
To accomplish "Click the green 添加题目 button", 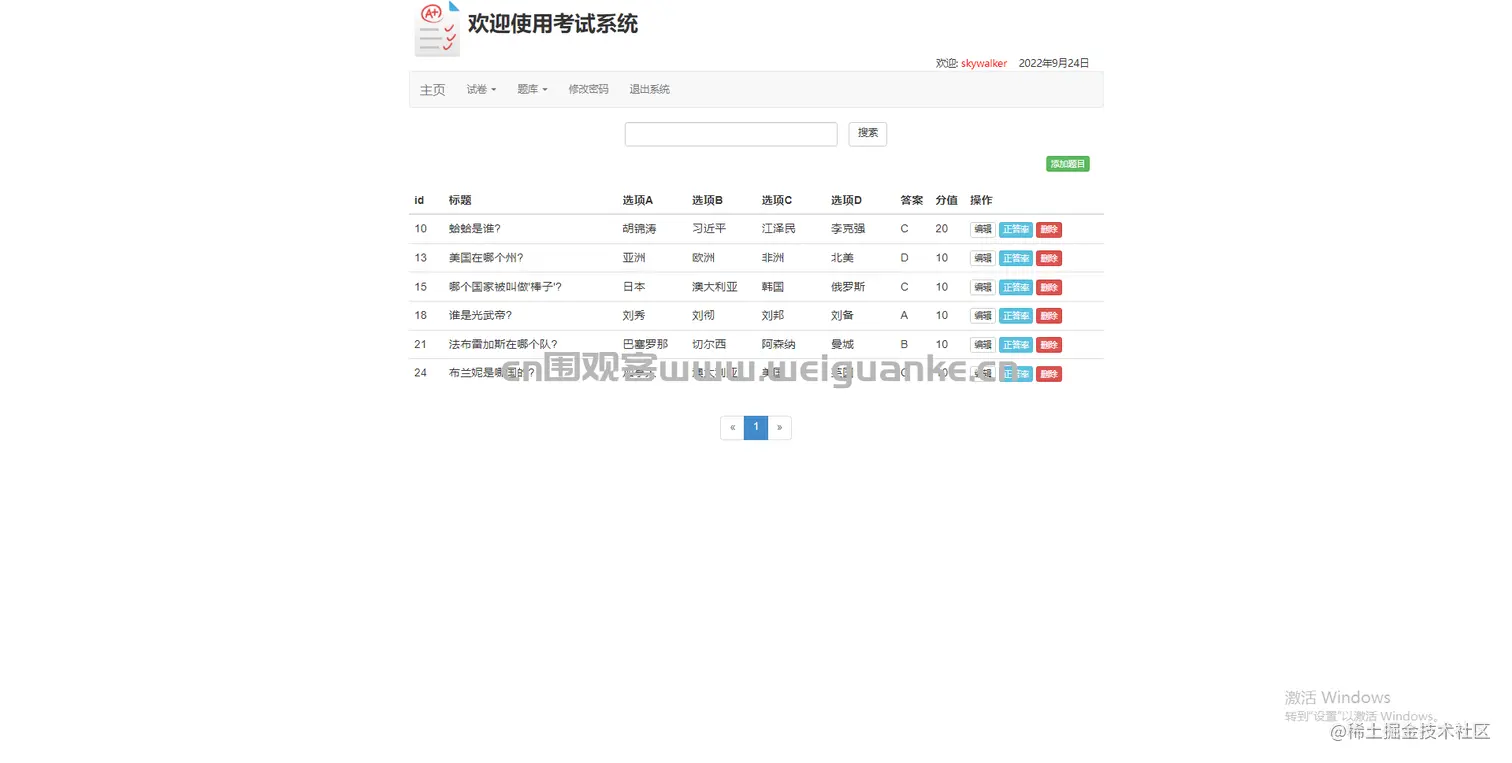I will click(x=1067, y=164).
